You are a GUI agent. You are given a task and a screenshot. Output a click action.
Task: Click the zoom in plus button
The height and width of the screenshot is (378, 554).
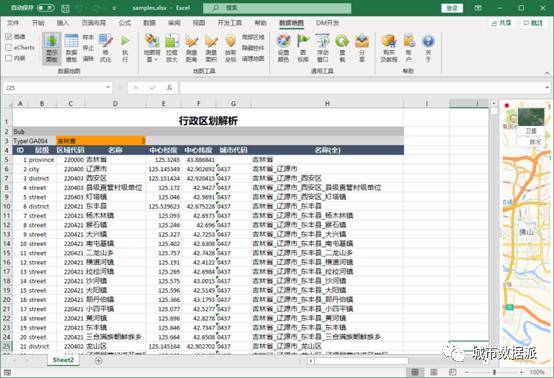tap(521, 372)
